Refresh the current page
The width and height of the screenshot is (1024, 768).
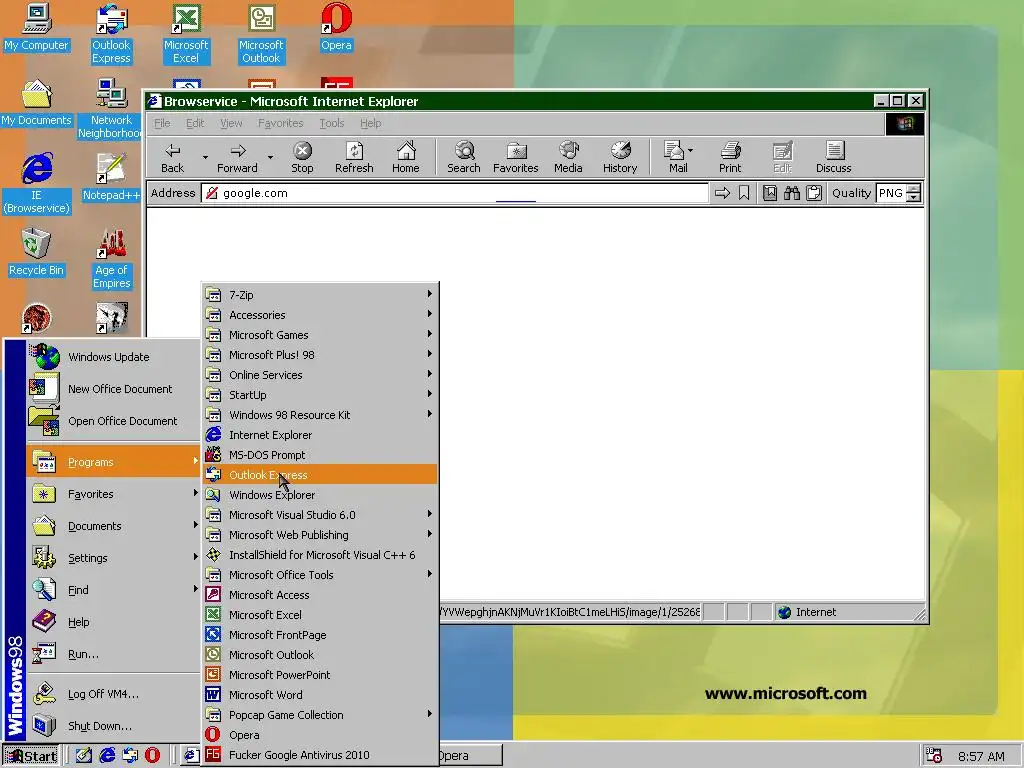[354, 157]
